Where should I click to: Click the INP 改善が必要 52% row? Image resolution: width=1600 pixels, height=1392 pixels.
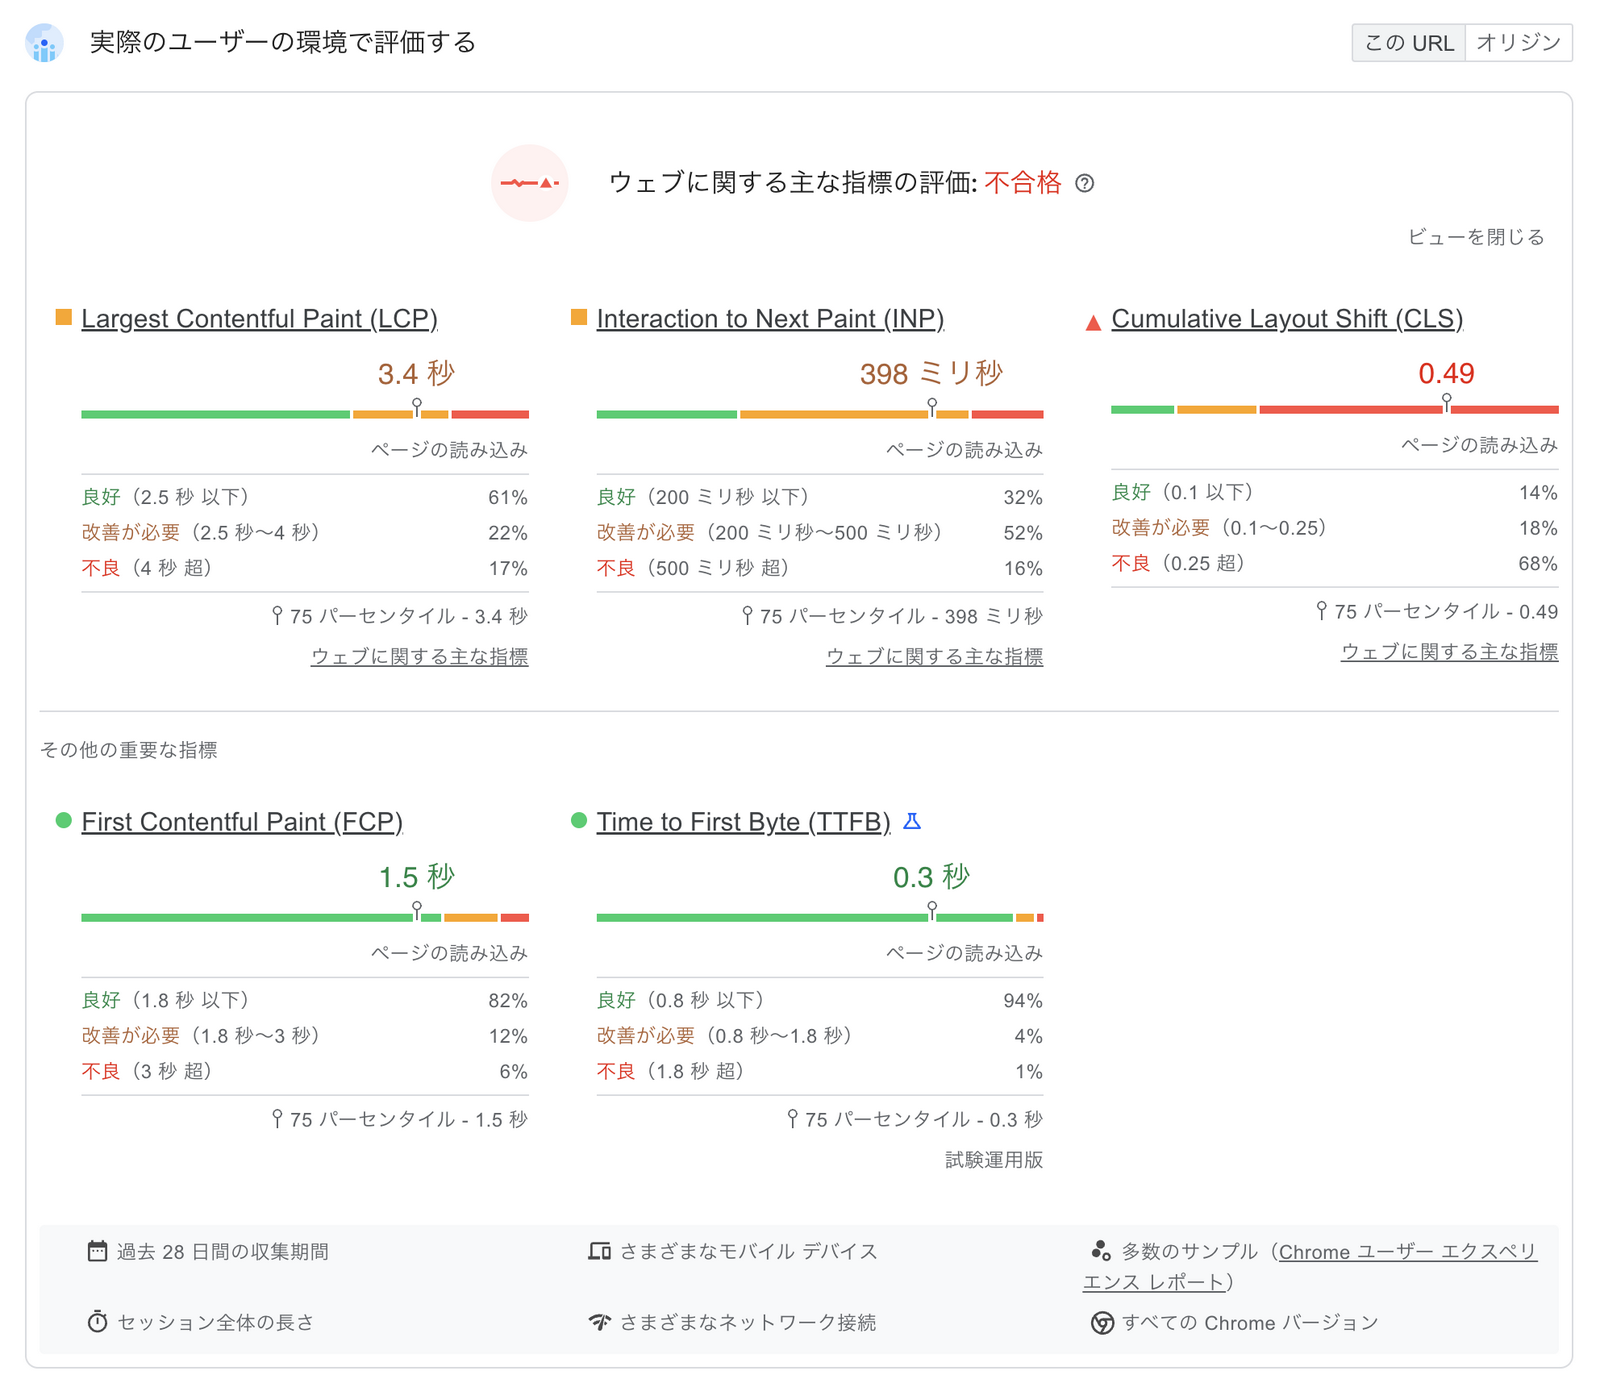point(820,532)
